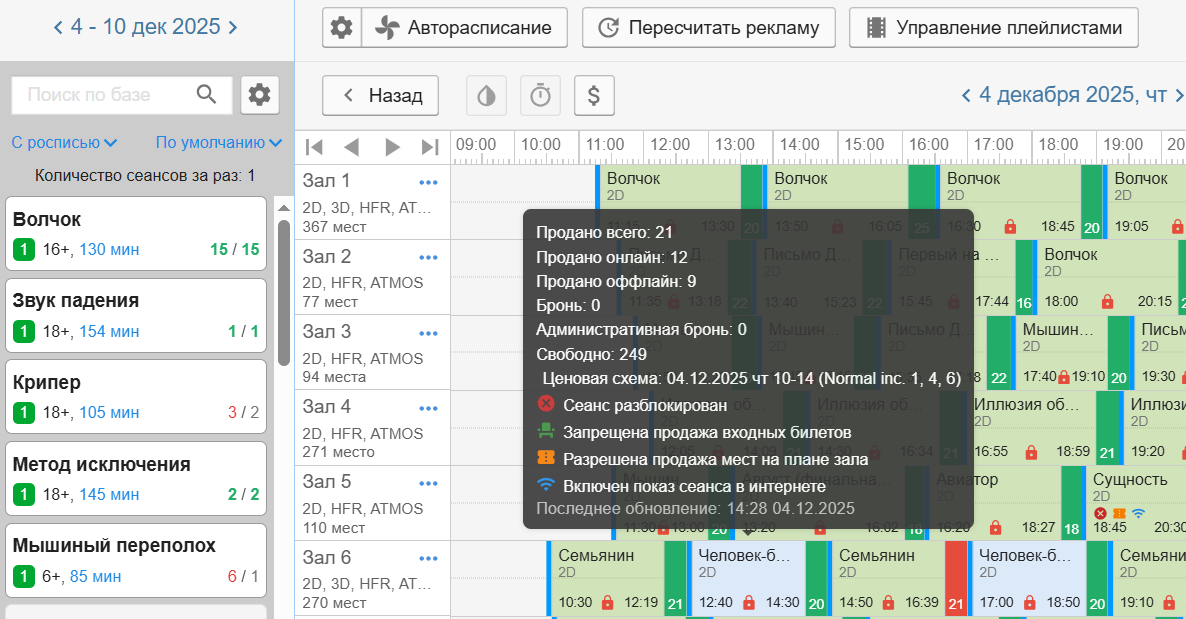Expand the По умолчанию sort dropdown

coord(218,143)
